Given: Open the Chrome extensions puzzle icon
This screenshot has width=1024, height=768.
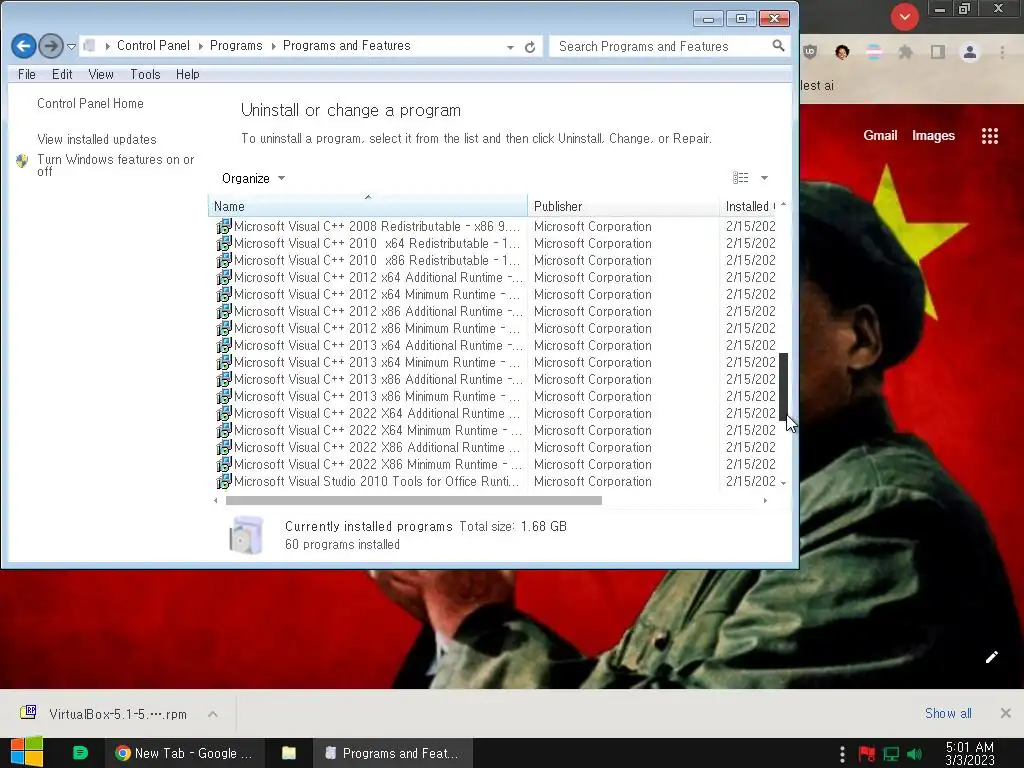Looking at the screenshot, I should (905, 52).
